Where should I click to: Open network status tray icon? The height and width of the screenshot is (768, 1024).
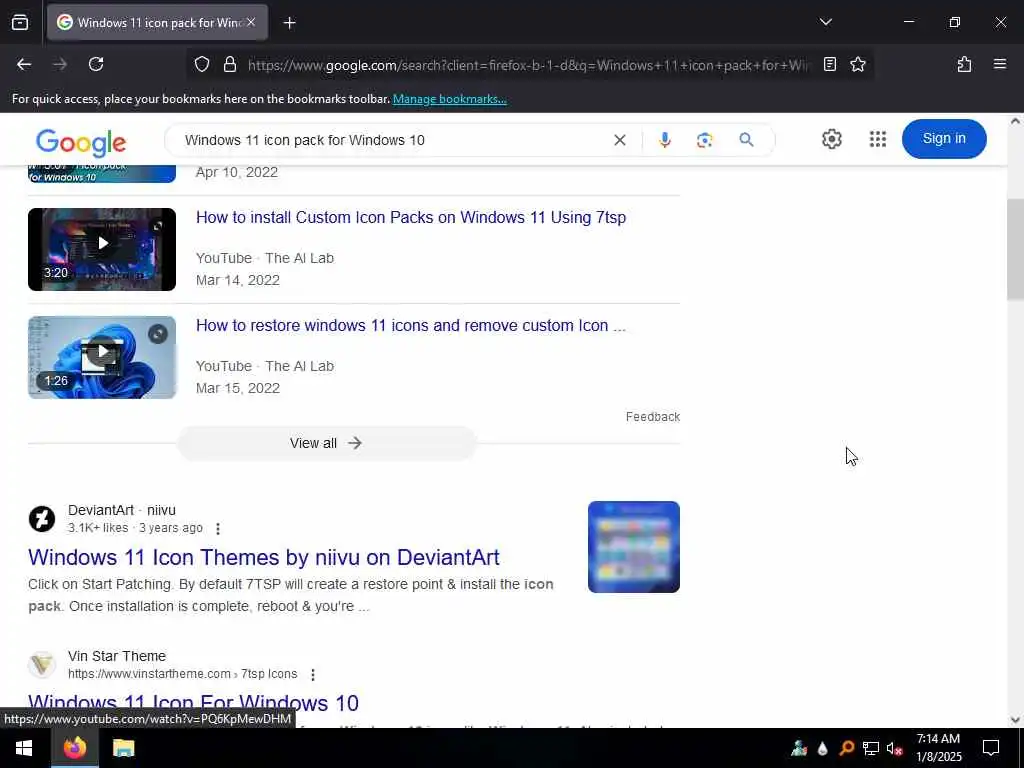[x=870, y=748]
